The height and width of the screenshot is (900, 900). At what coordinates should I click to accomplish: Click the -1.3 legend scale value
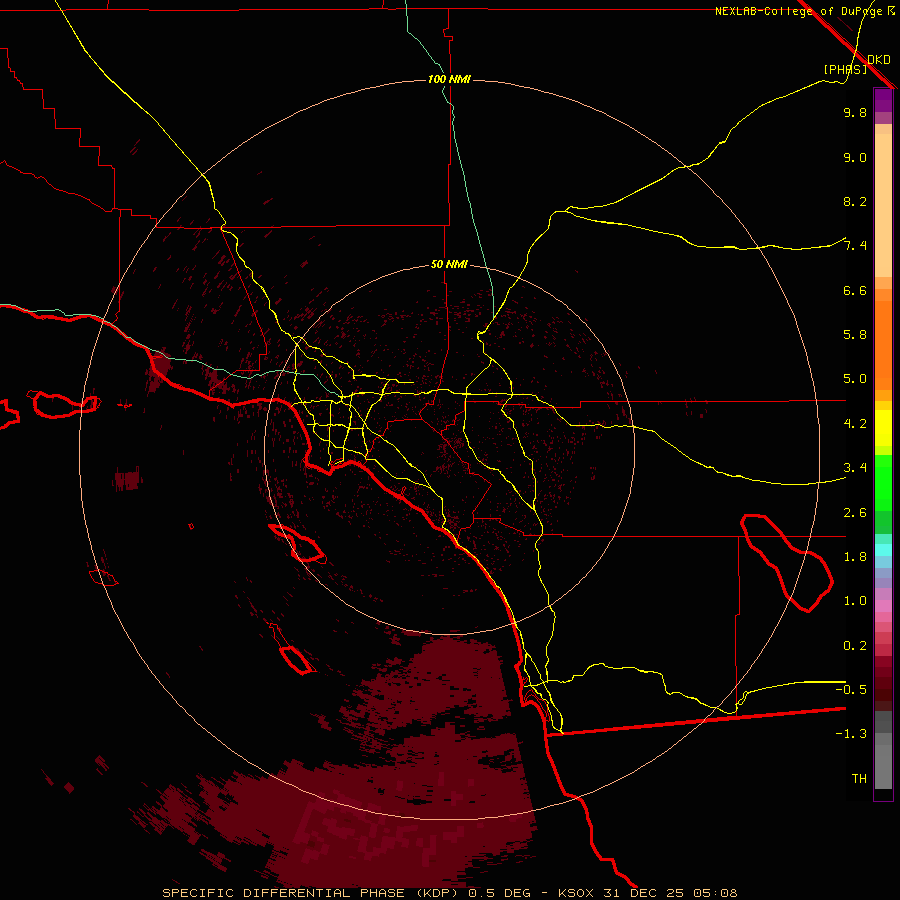click(x=851, y=734)
